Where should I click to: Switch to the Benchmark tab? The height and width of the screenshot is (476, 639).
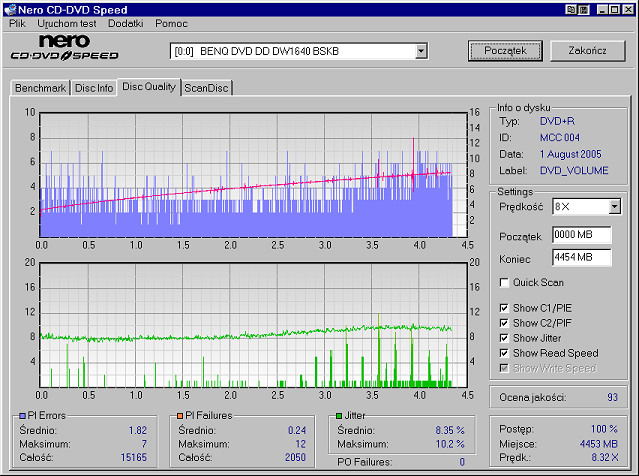click(40, 88)
